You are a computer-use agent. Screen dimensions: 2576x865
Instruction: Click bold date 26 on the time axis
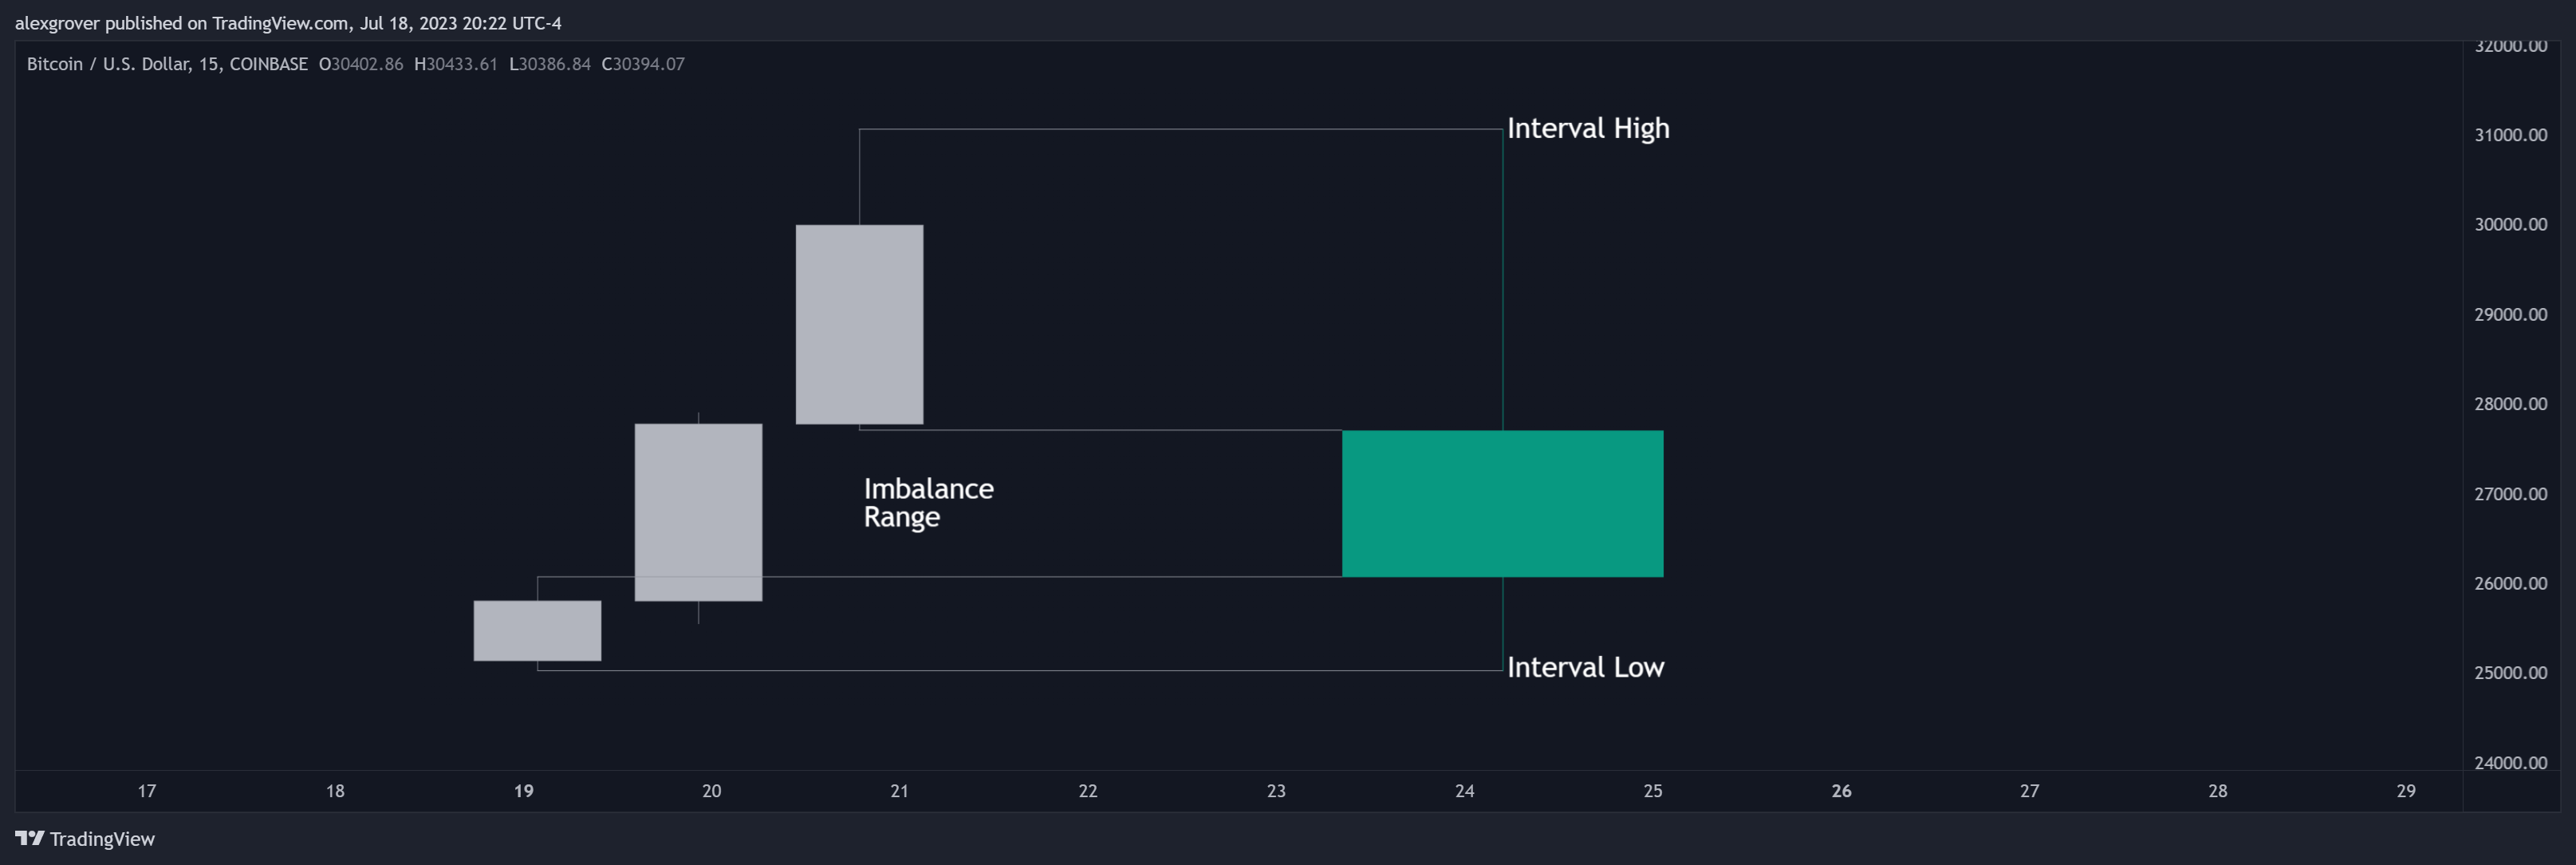pyautogui.click(x=1841, y=791)
